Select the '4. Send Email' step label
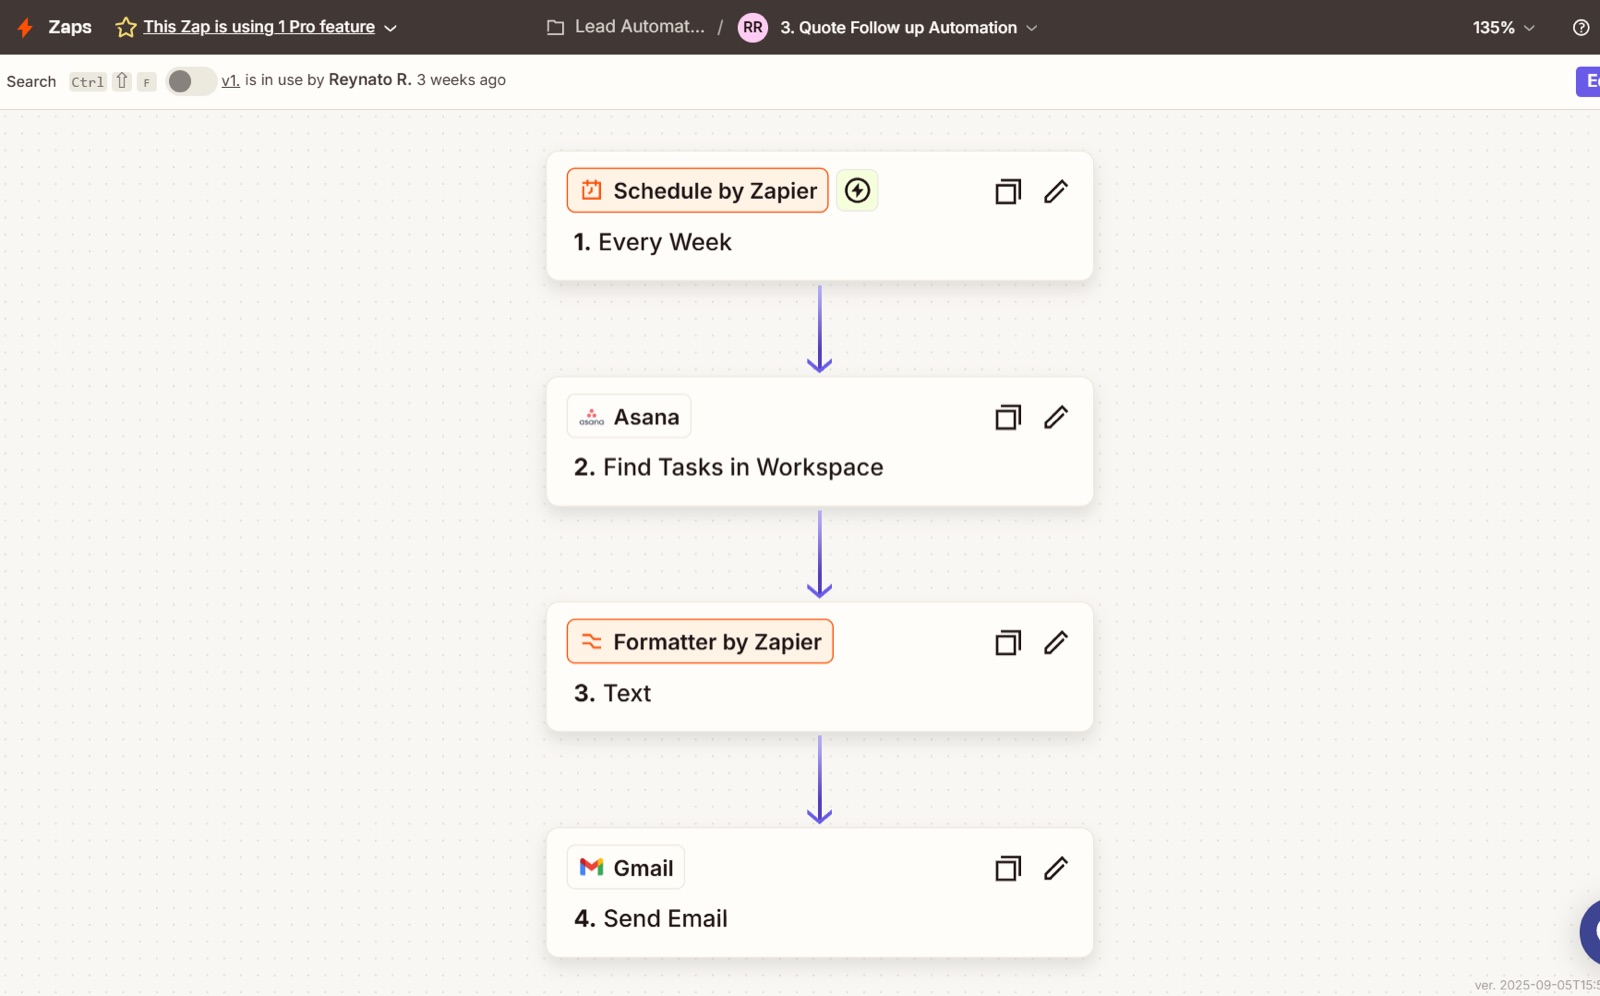The height and width of the screenshot is (996, 1600). click(651, 918)
